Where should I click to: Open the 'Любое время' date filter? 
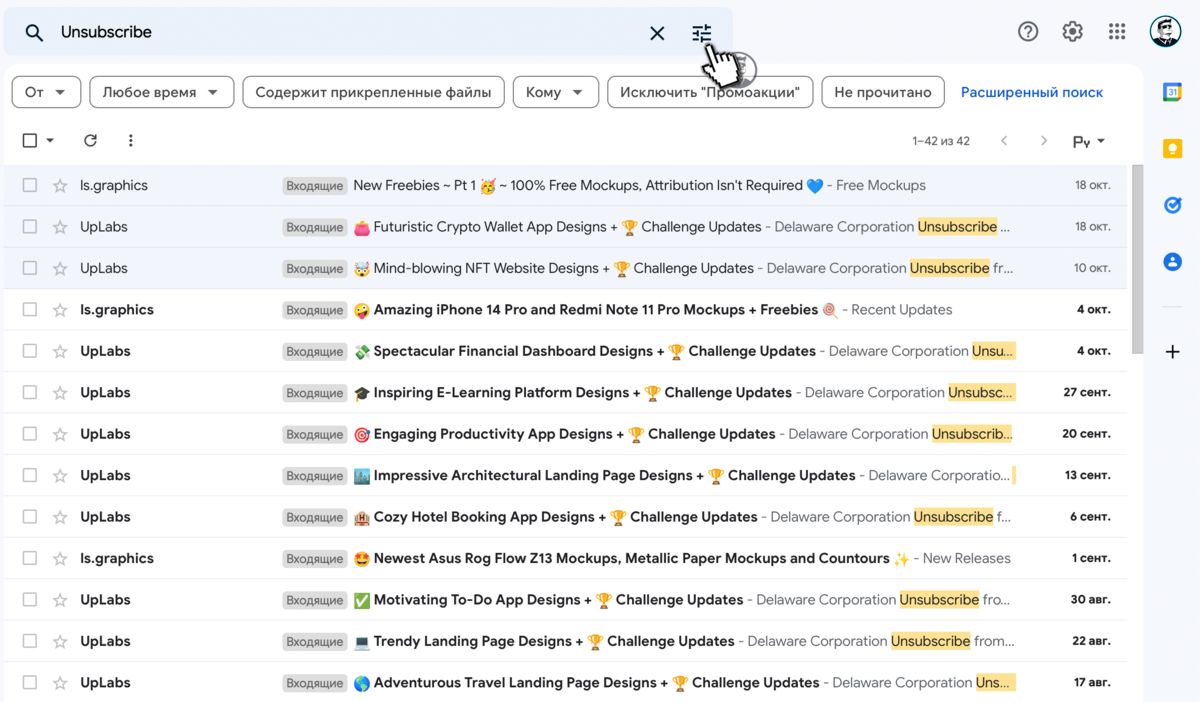(x=162, y=92)
